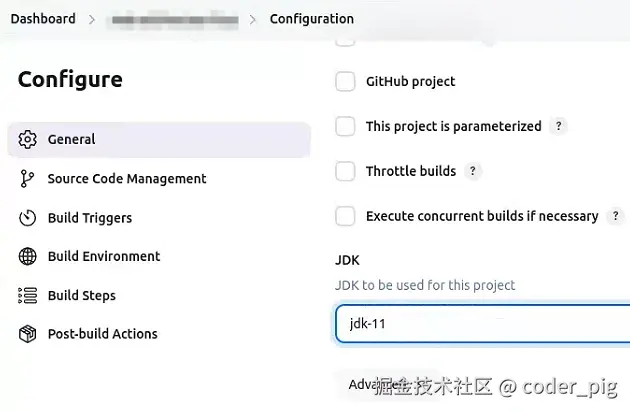Viewport: 630px width, 412px height.
Task: Click the Build Environment globe icon
Action: pyautogui.click(x=28, y=257)
